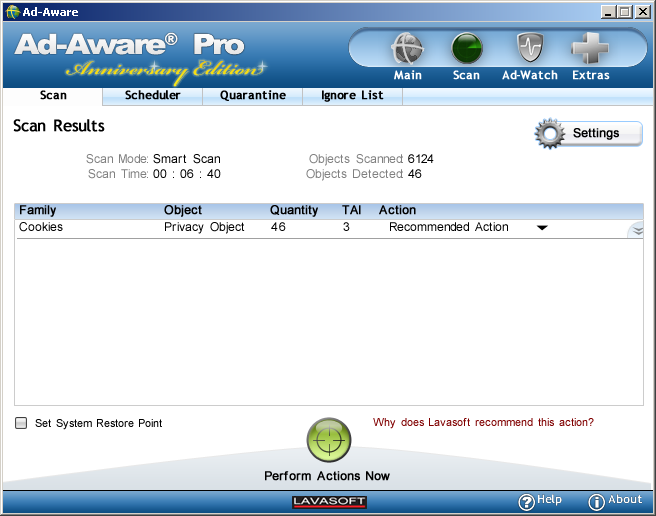This screenshot has width=656, height=516.
Task: Open the Help question mark icon
Action: coord(526,501)
